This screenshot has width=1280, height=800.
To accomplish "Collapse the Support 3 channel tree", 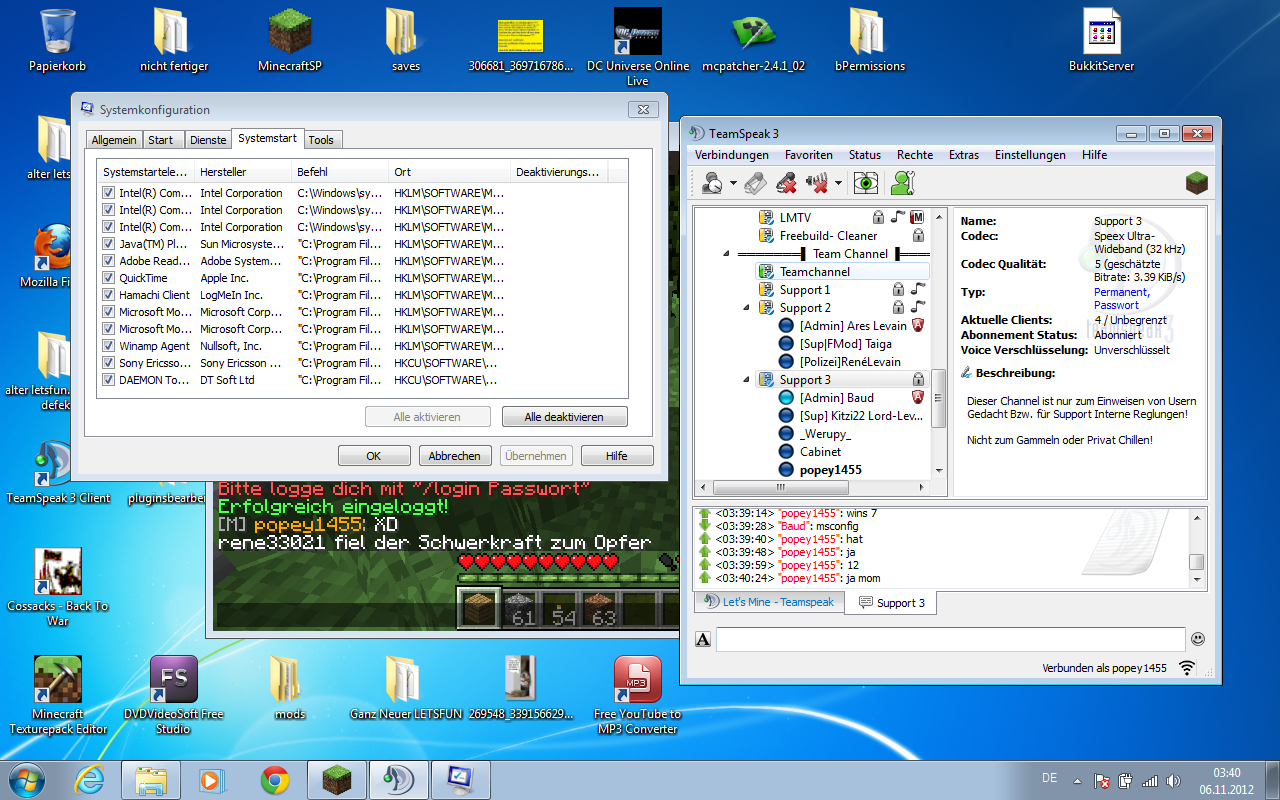I will pos(747,380).
